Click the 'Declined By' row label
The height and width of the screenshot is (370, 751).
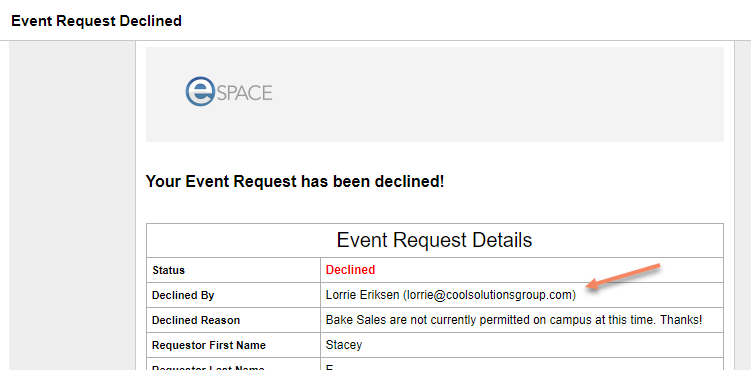click(x=183, y=295)
